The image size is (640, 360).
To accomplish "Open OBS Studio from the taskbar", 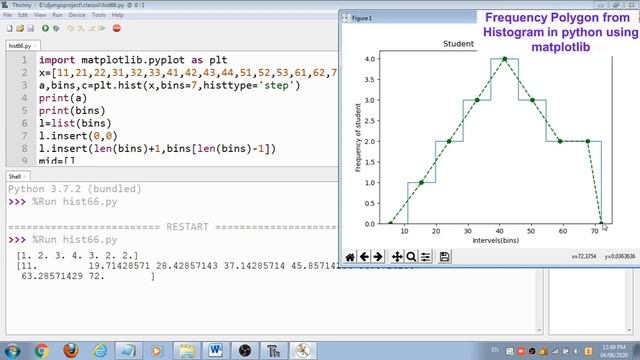I will (x=245, y=351).
